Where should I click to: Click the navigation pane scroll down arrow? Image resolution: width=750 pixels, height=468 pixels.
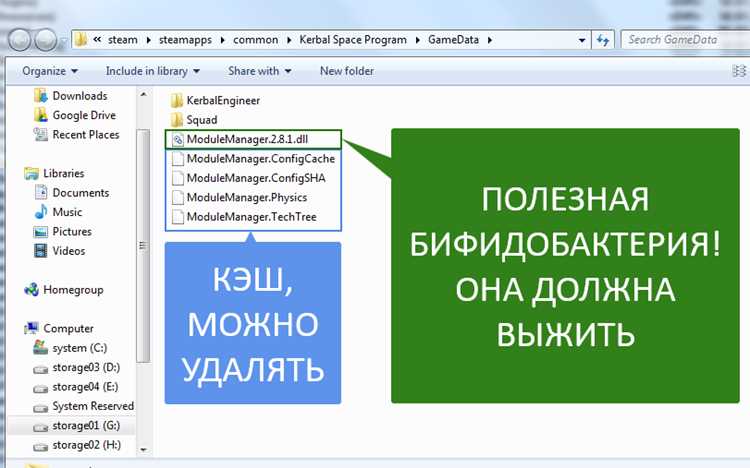point(143,450)
